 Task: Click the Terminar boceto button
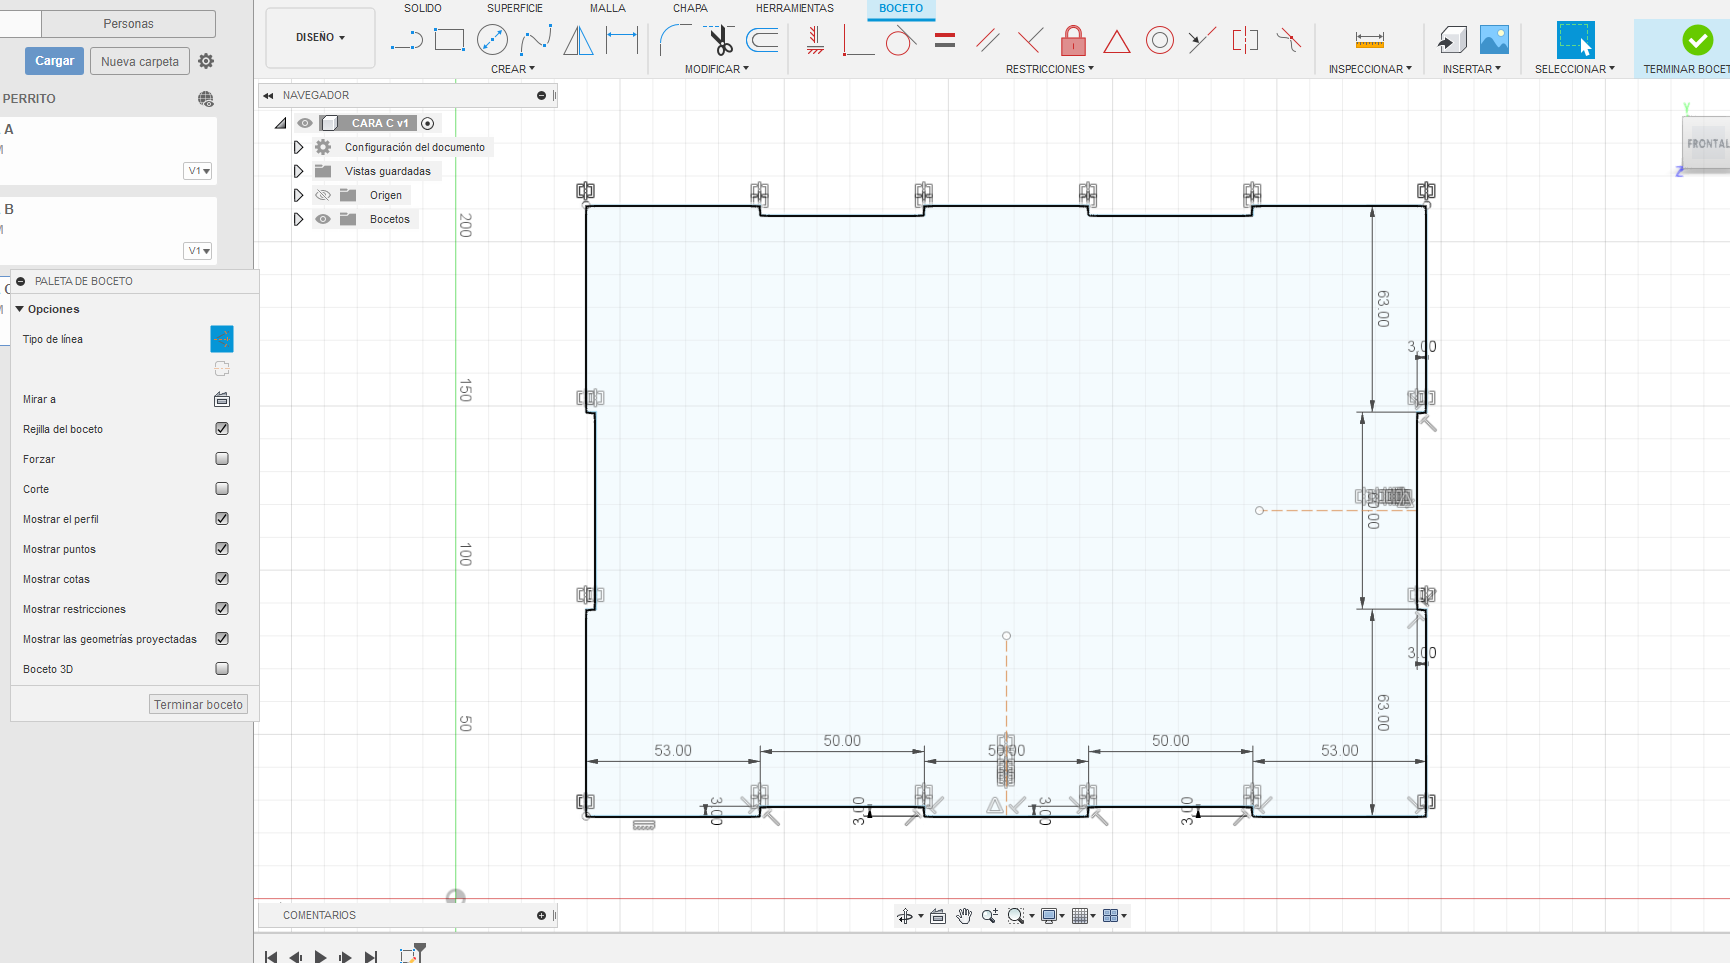[x=198, y=704]
